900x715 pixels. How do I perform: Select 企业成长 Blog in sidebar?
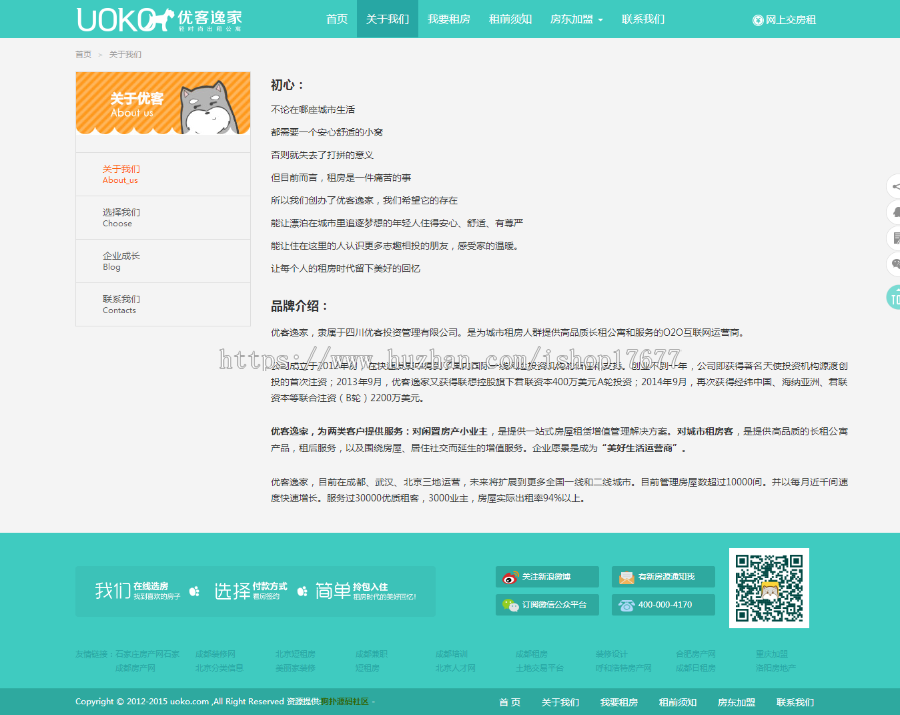[163, 261]
